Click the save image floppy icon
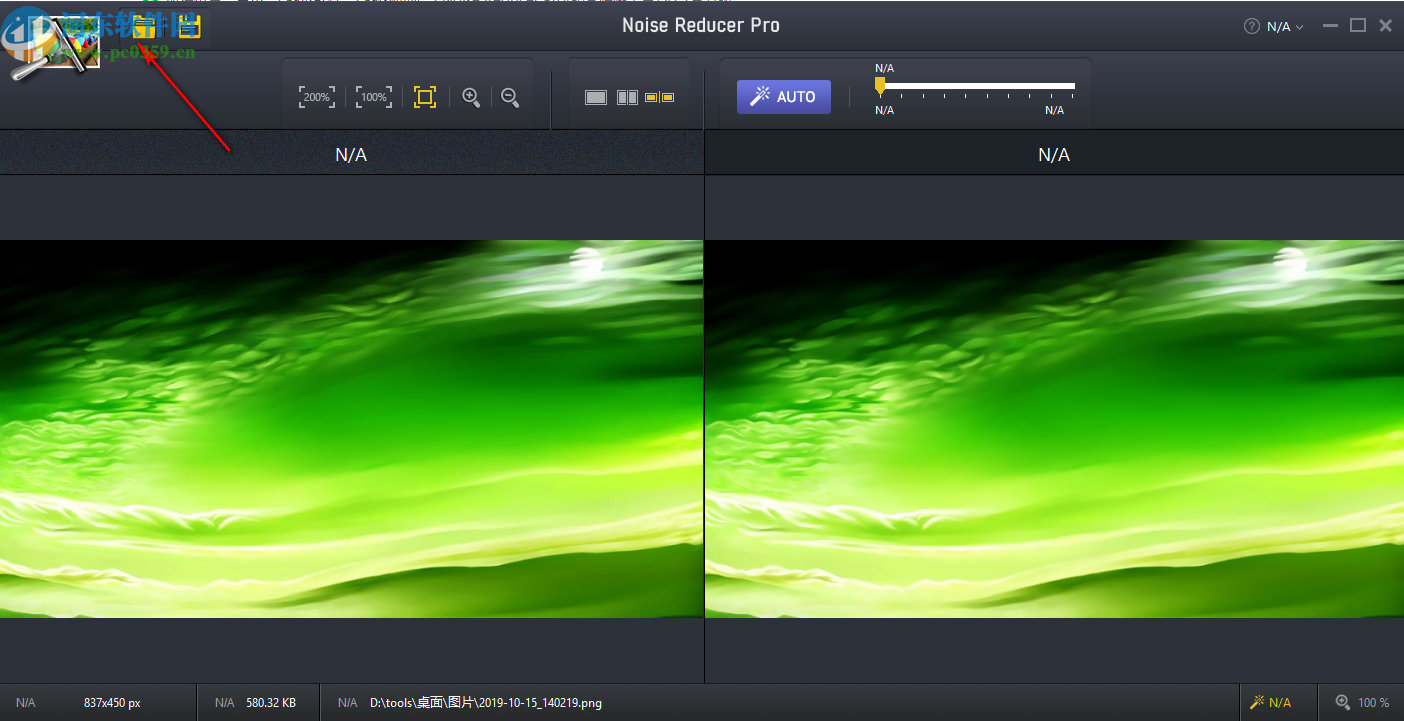Screen dimensions: 1404x721 tap(189, 26)
